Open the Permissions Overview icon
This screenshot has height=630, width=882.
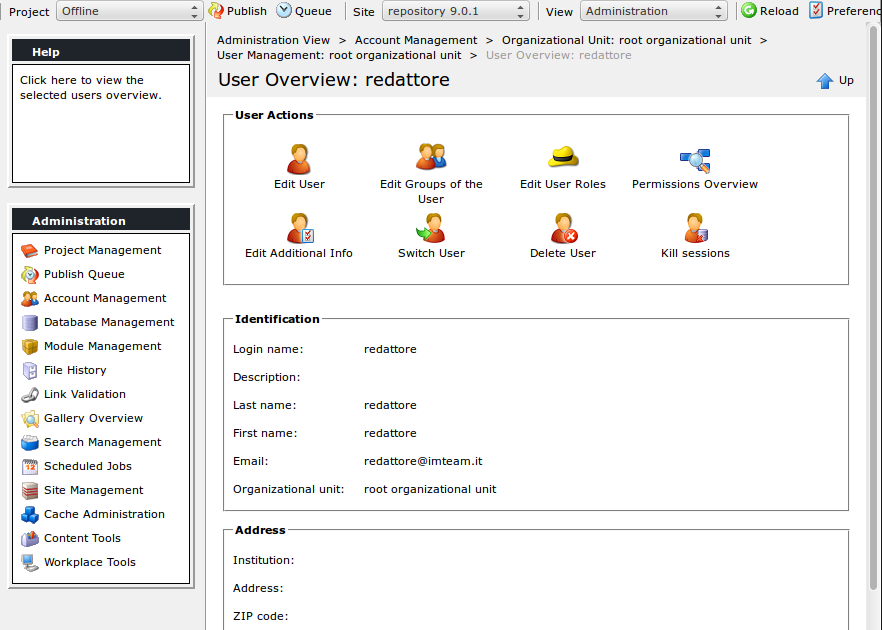pyautogui.click(x=695, y=161)
